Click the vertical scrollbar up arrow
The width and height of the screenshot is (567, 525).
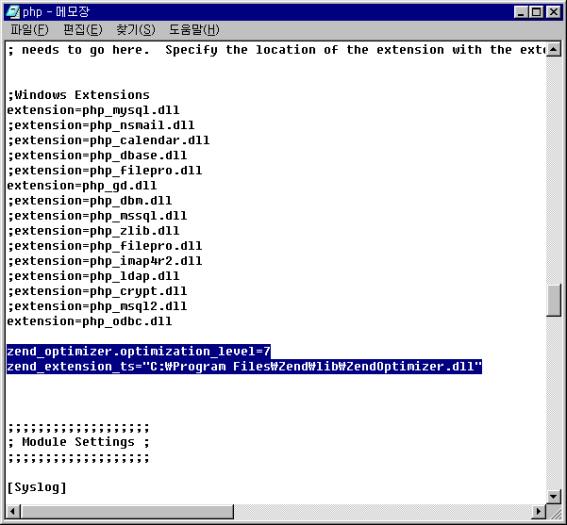(553, 49)
